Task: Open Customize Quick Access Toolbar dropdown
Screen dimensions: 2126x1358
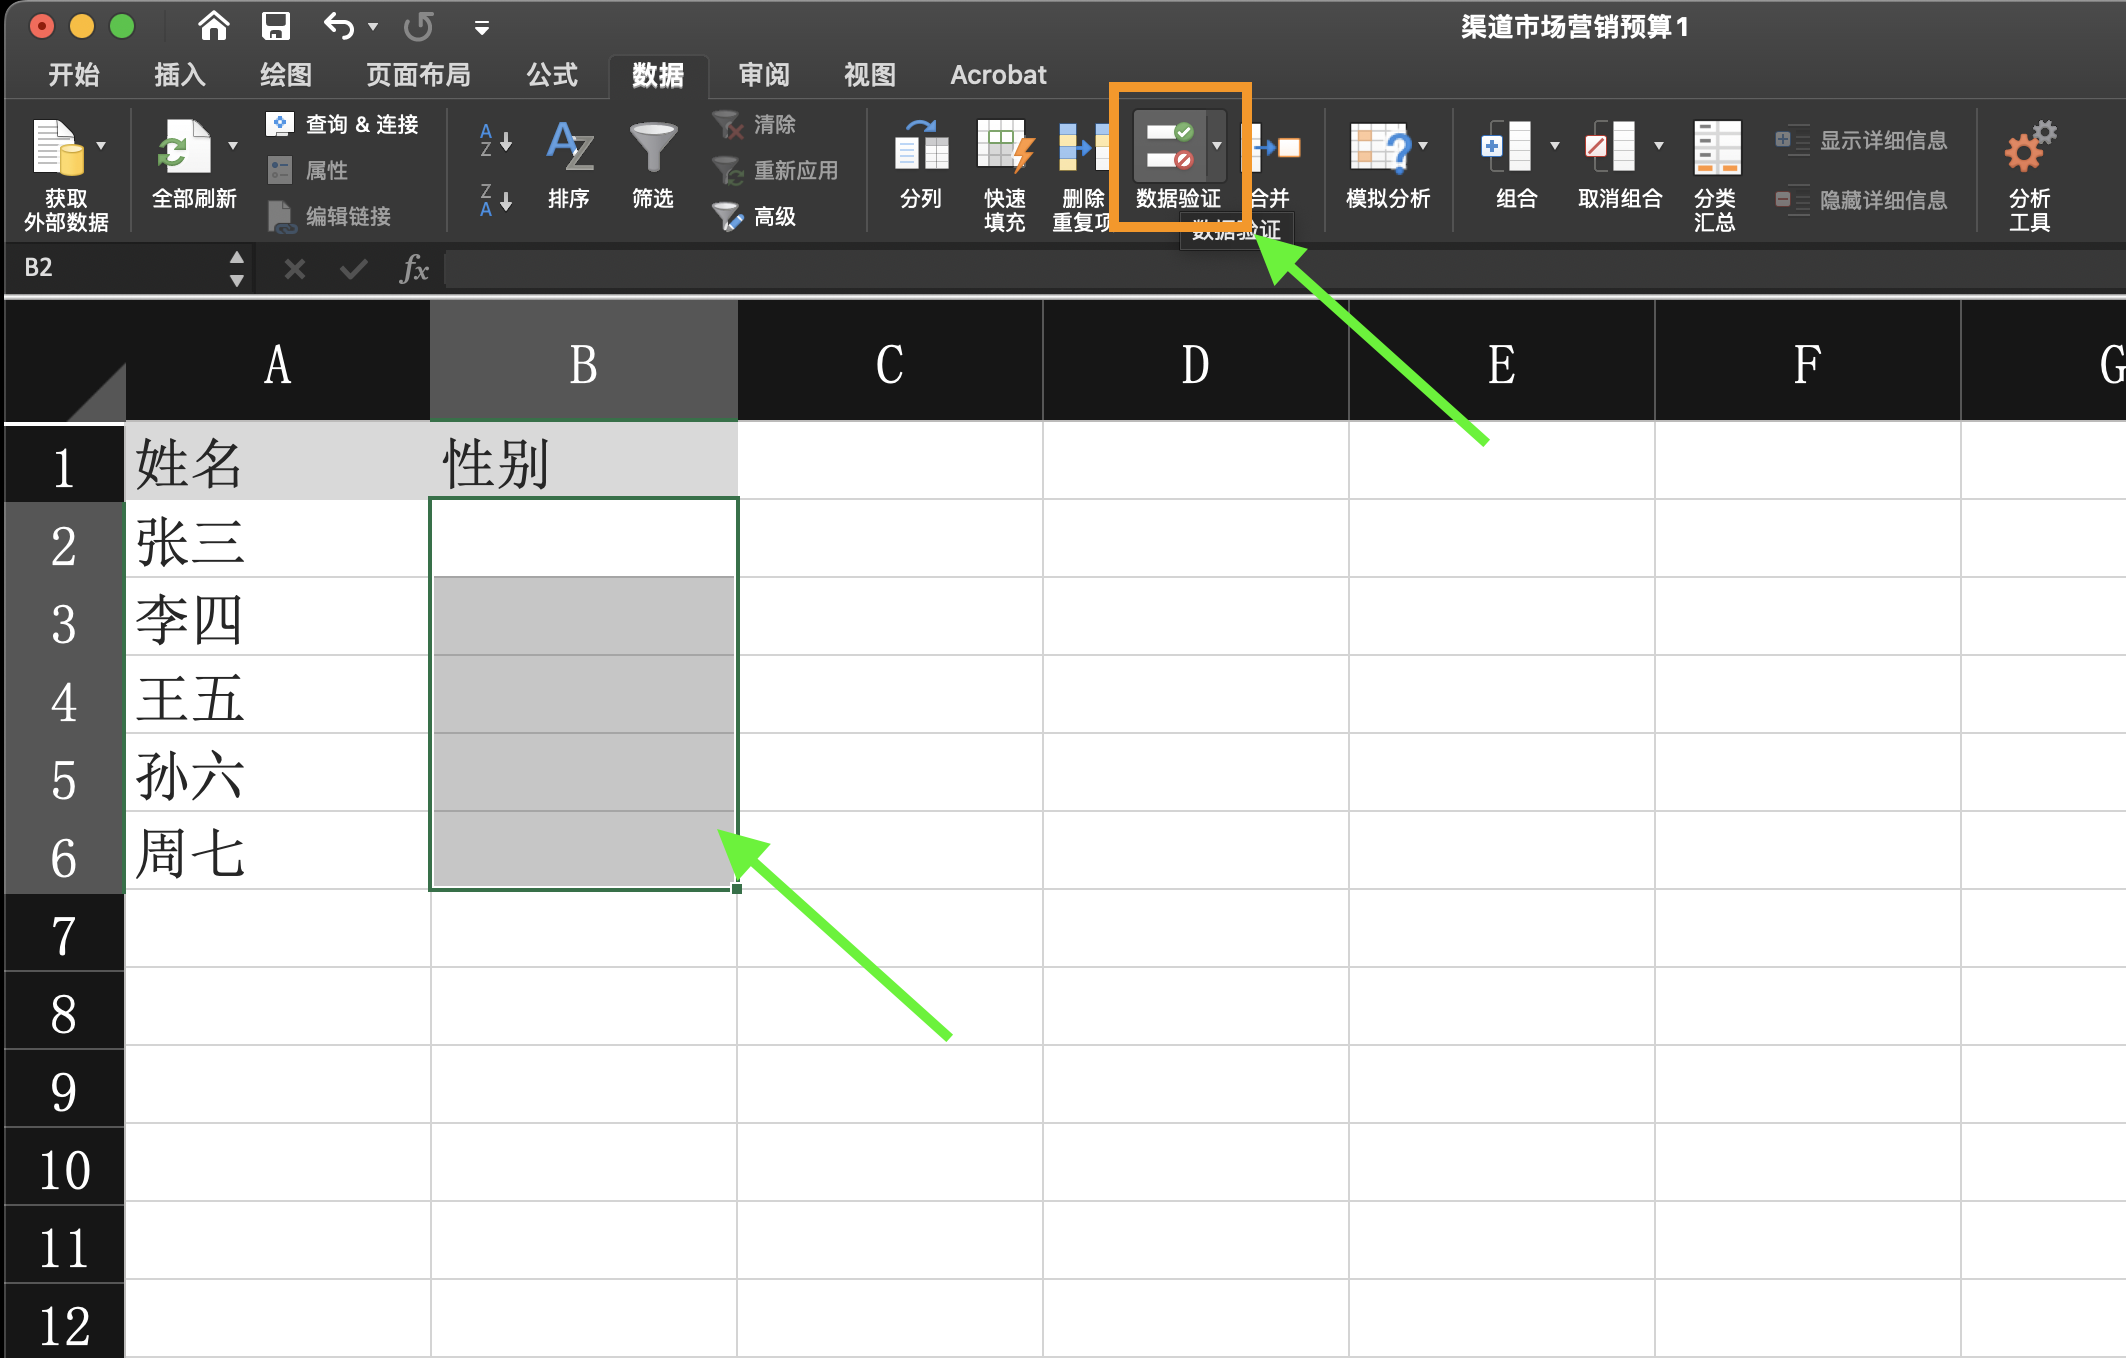Action: [482, 28]
